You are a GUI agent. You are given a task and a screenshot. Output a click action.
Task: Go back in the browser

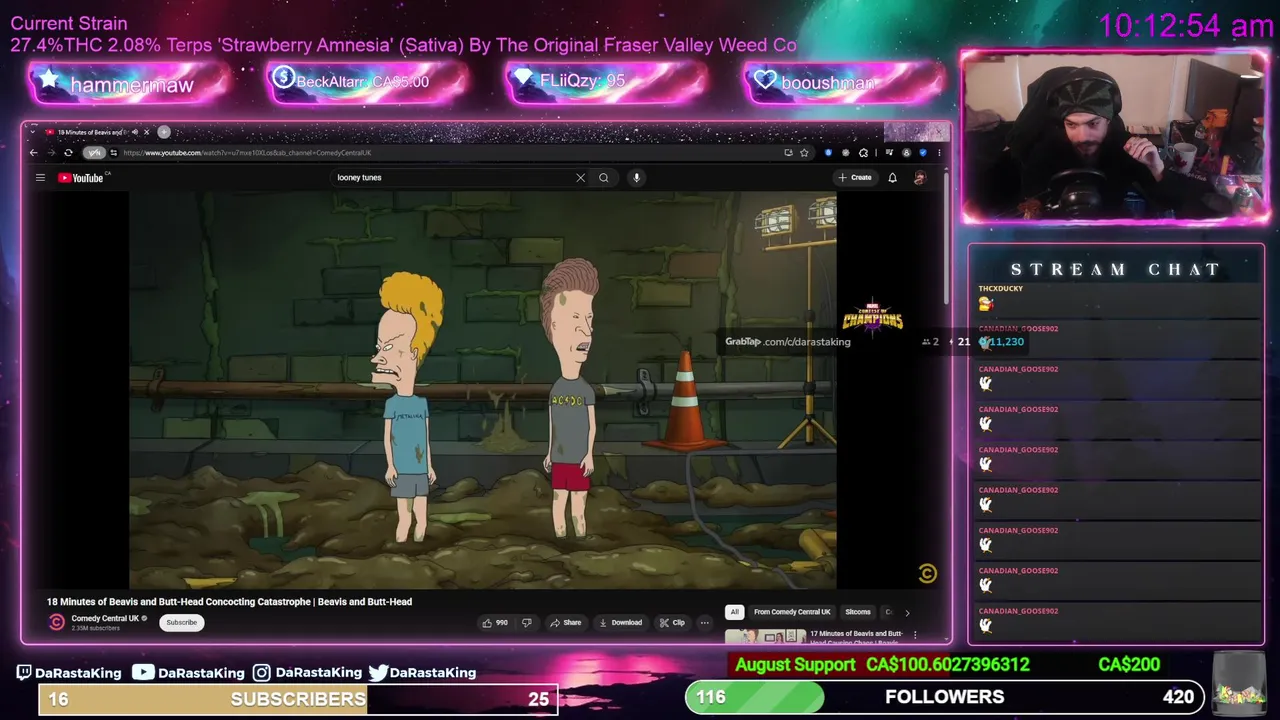pos(33,153)
